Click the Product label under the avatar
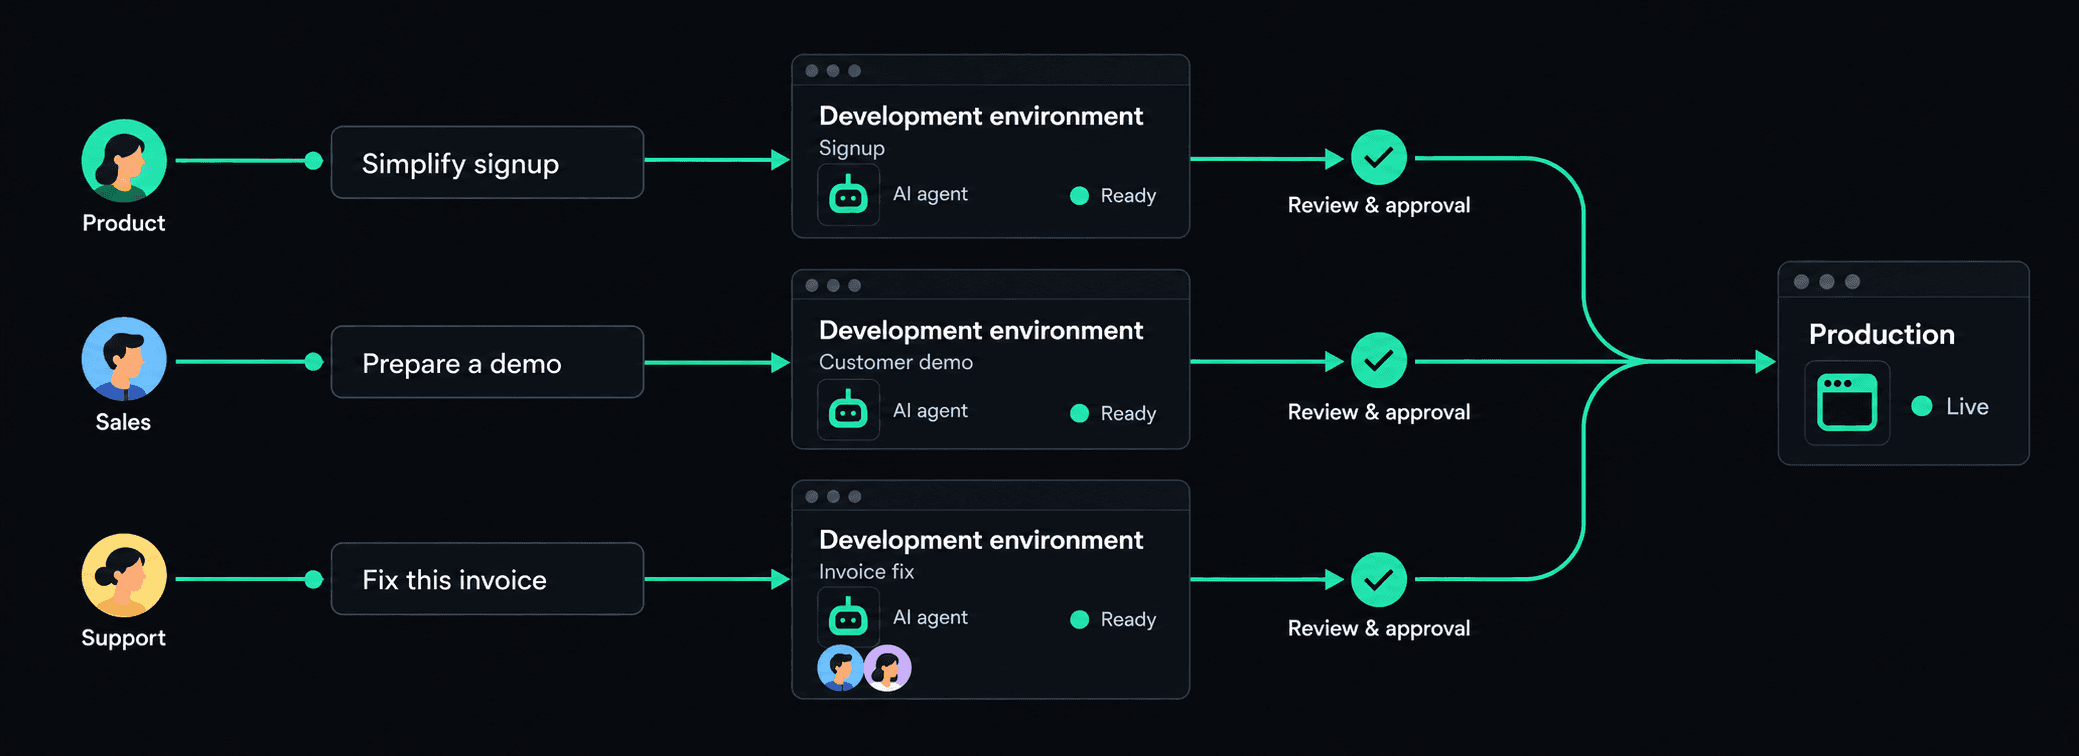 point(124,223)
